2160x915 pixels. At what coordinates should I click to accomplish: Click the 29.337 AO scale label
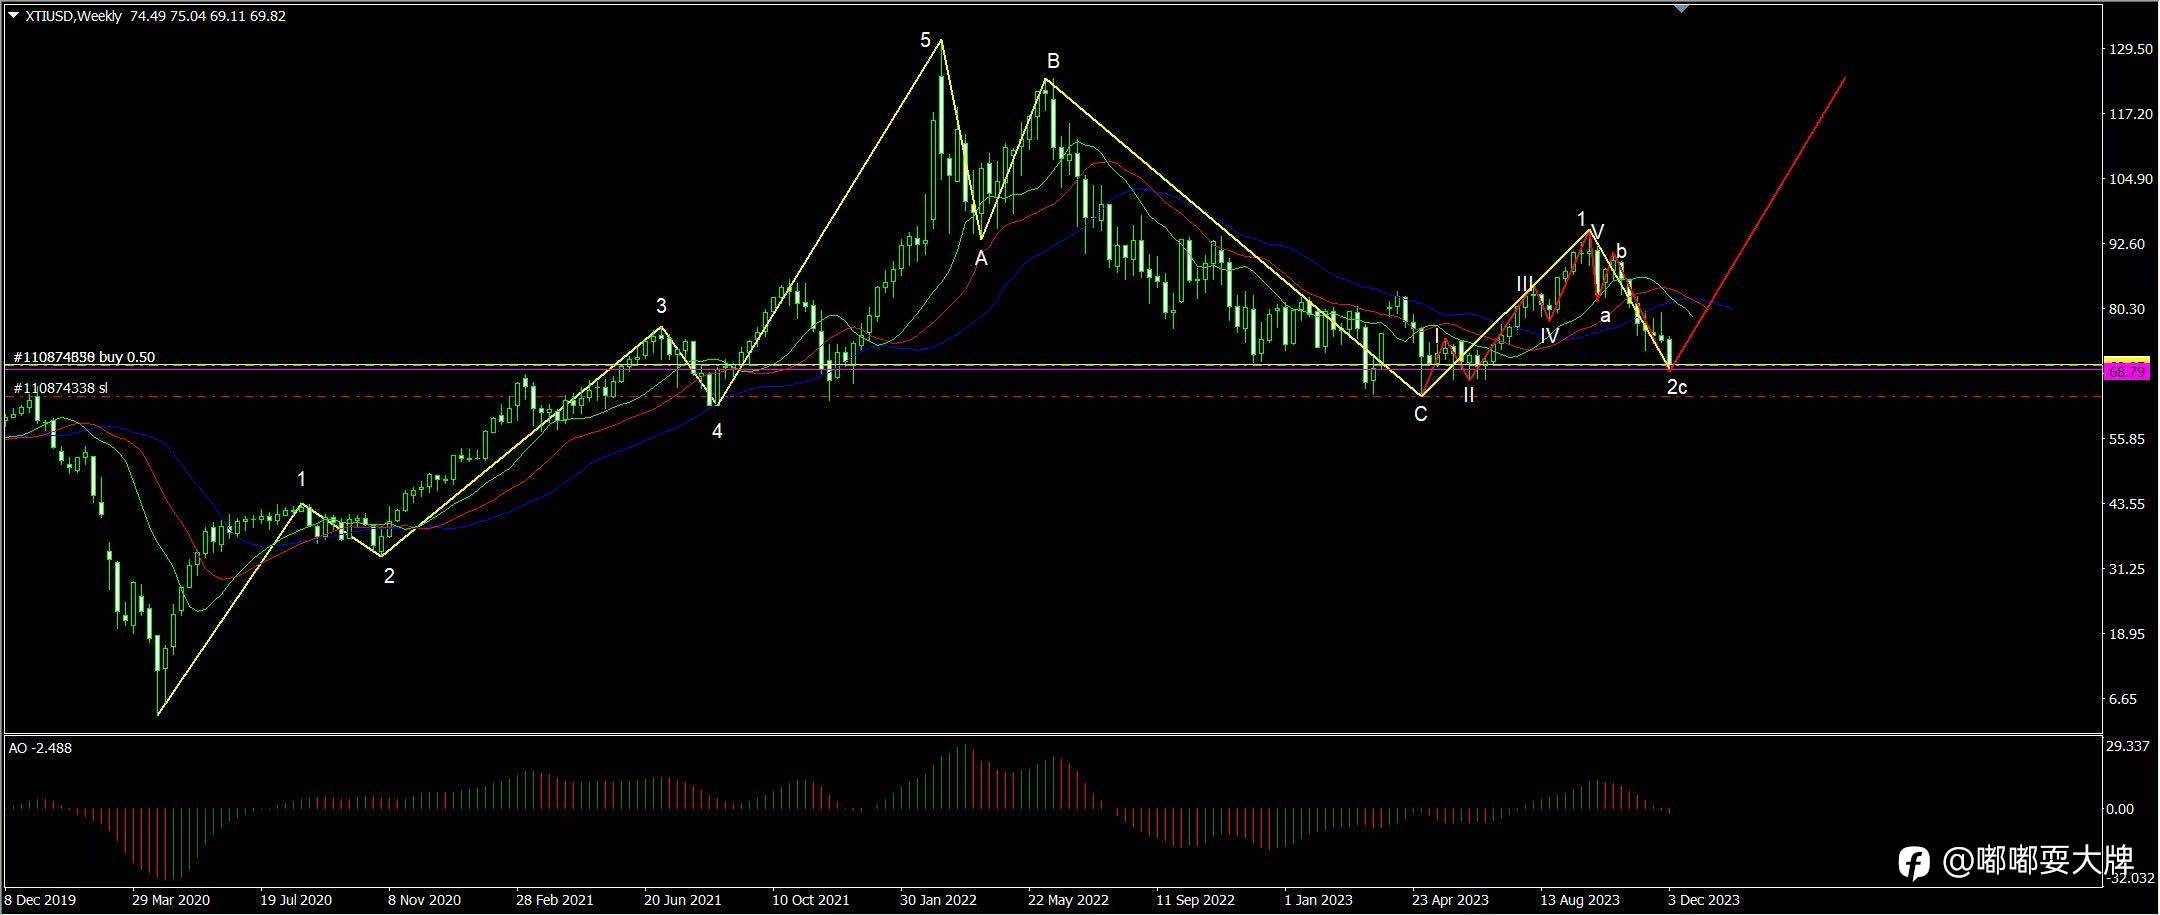(x=2128, y=746)
